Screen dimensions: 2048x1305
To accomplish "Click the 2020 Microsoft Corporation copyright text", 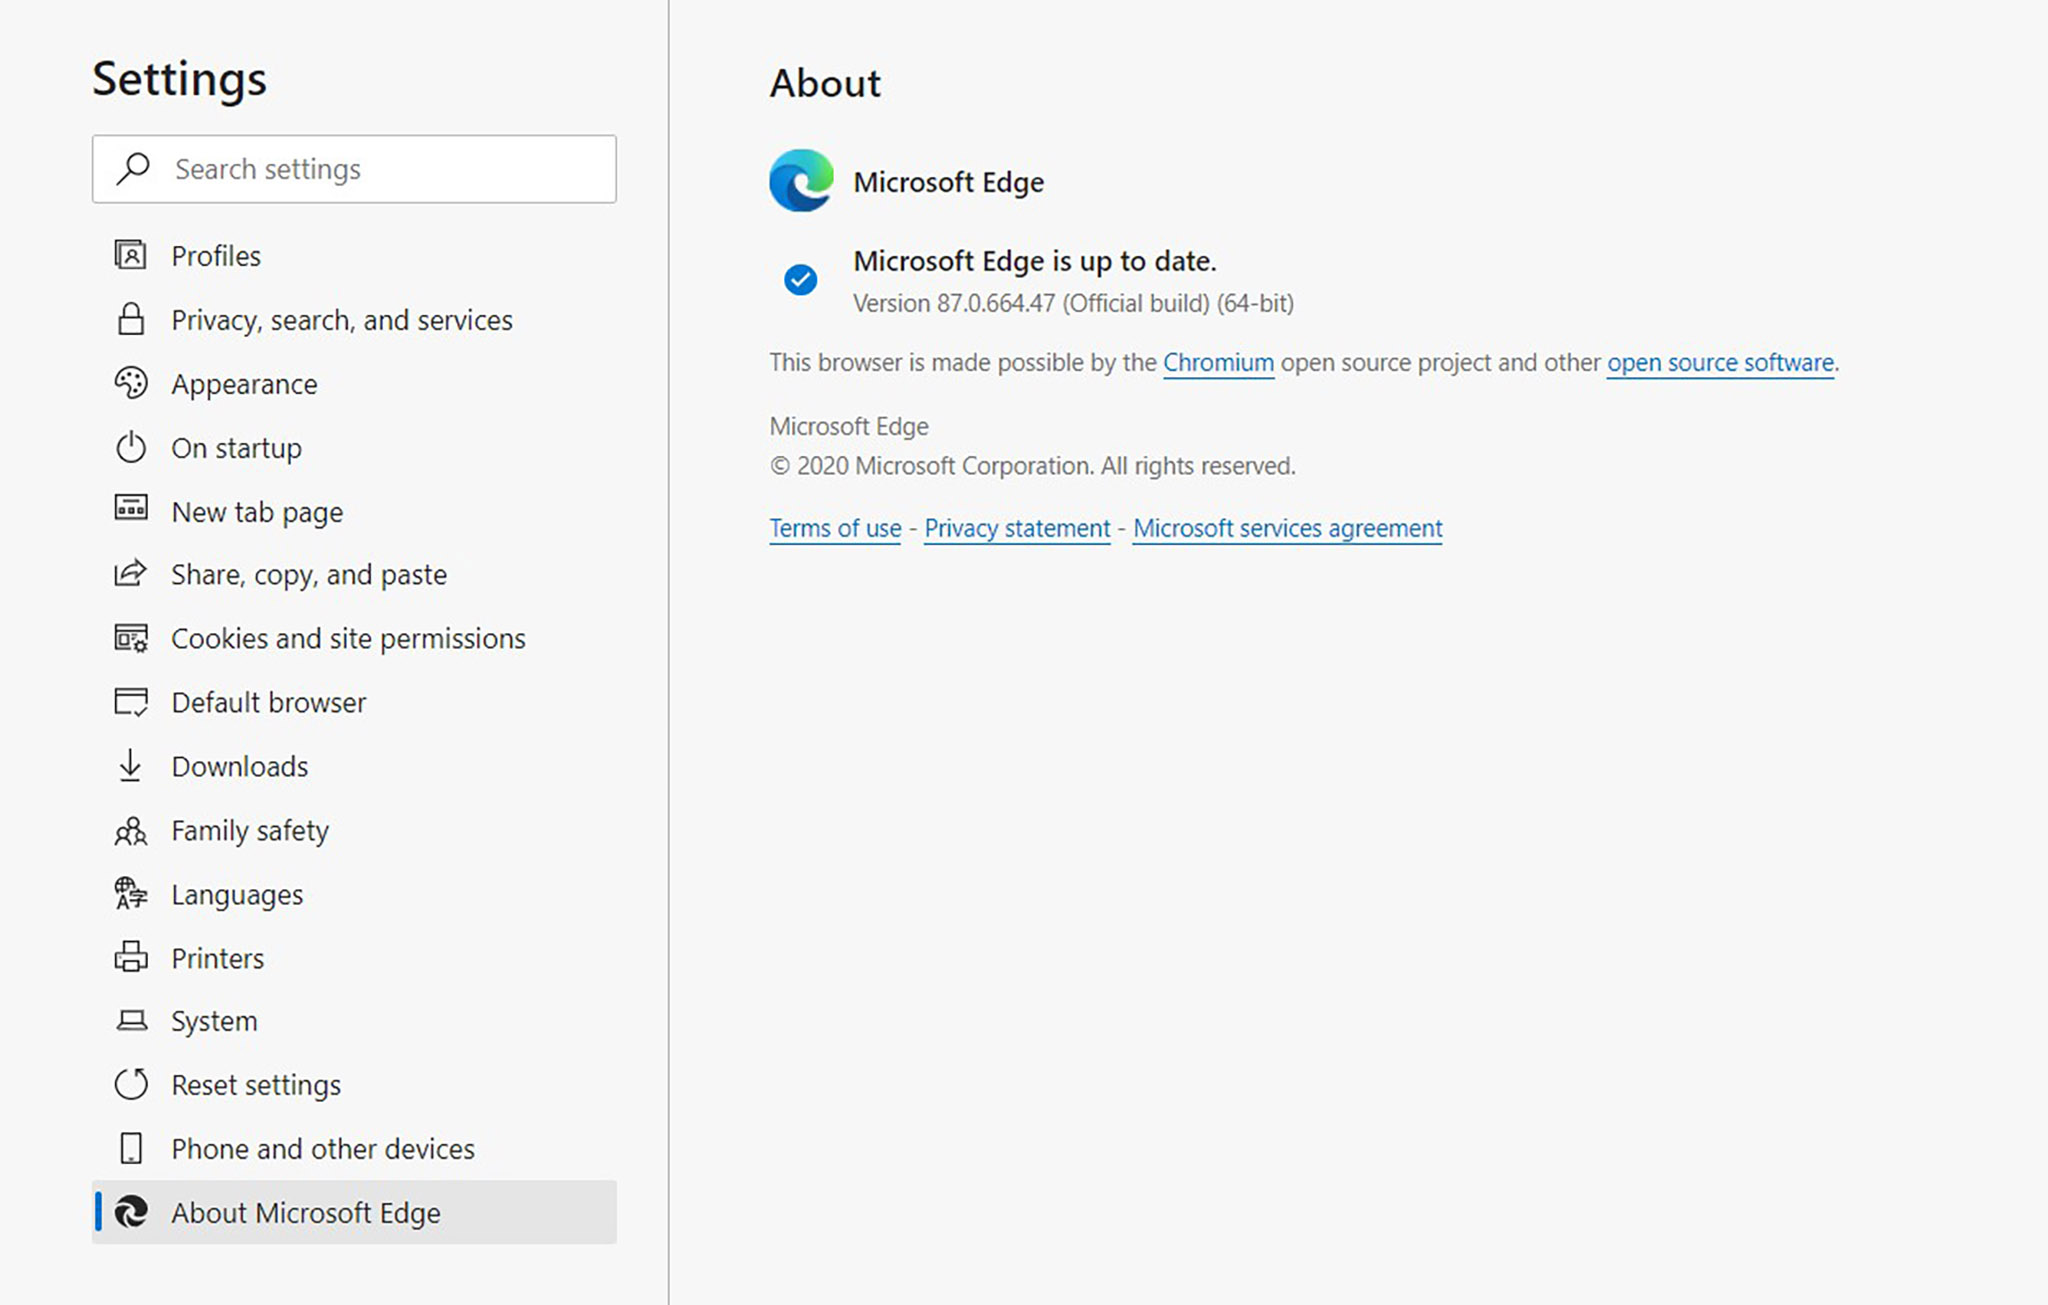I will 1032,466.
